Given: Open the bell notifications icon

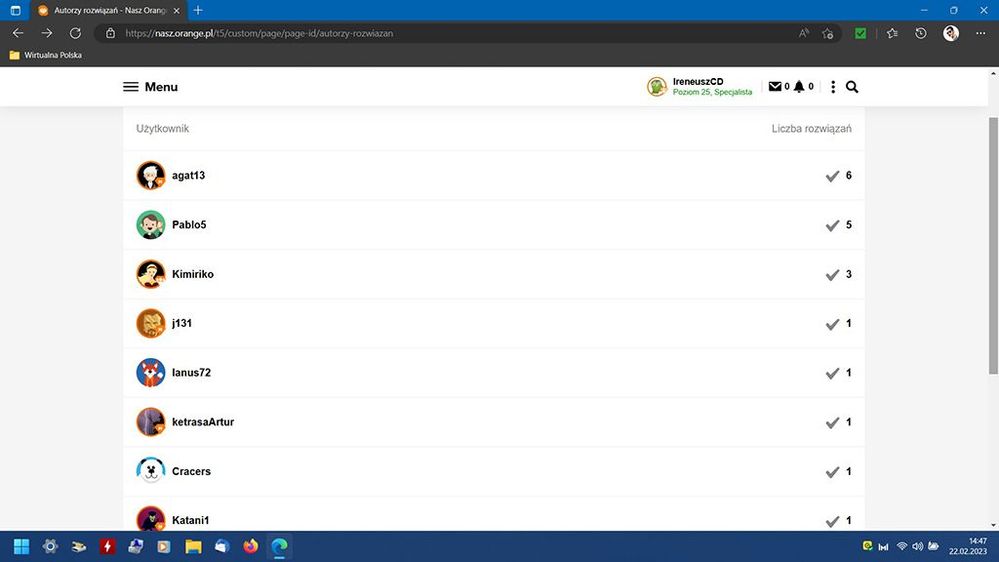Looking at the screenshot, I should pyautogui.click(x=799, y=87).
